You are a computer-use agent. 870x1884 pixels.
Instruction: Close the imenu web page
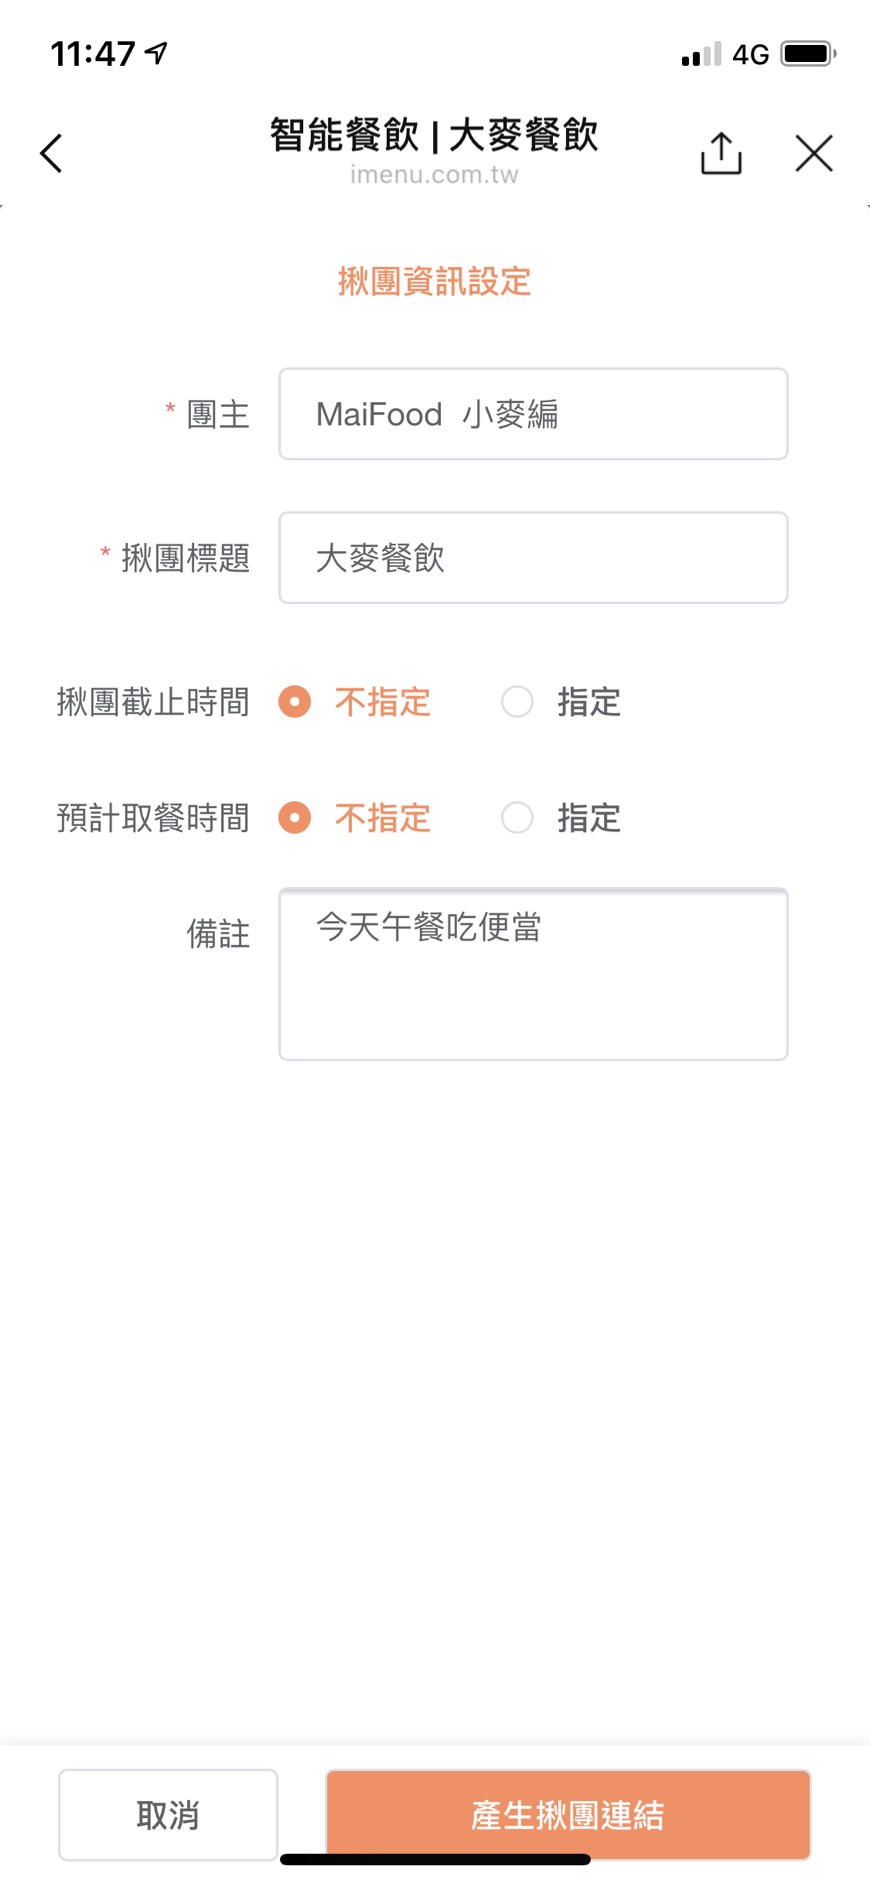tap(814, 154)
